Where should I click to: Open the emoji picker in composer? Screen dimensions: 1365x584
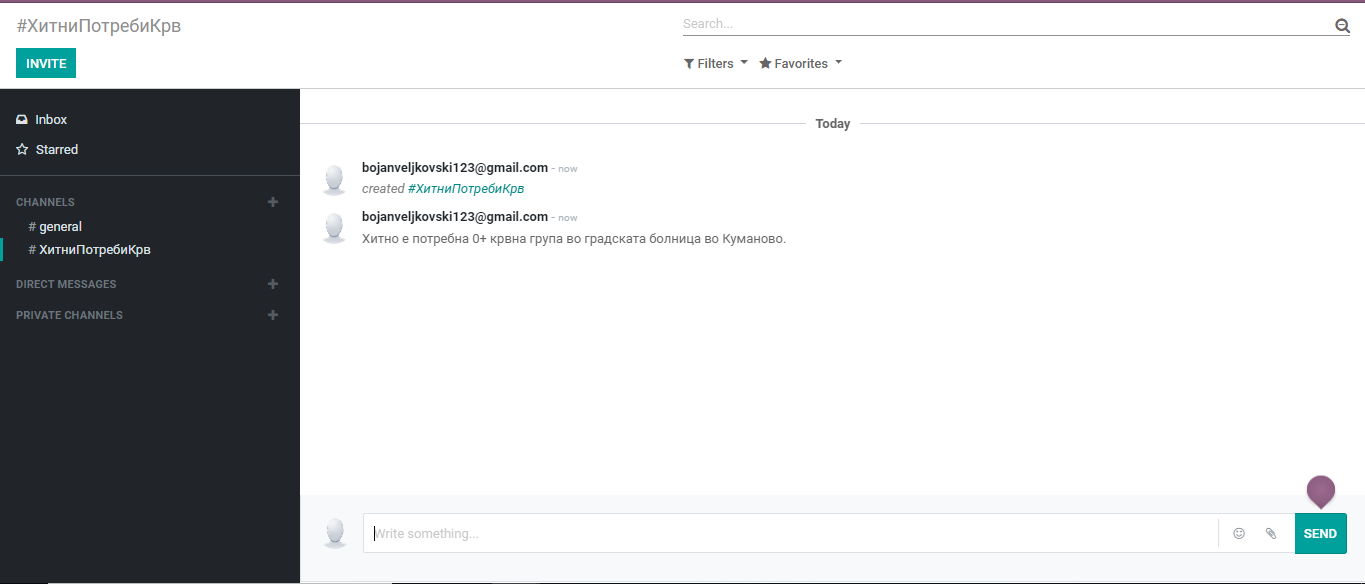pyautogui.click(x=1239, y=534)
